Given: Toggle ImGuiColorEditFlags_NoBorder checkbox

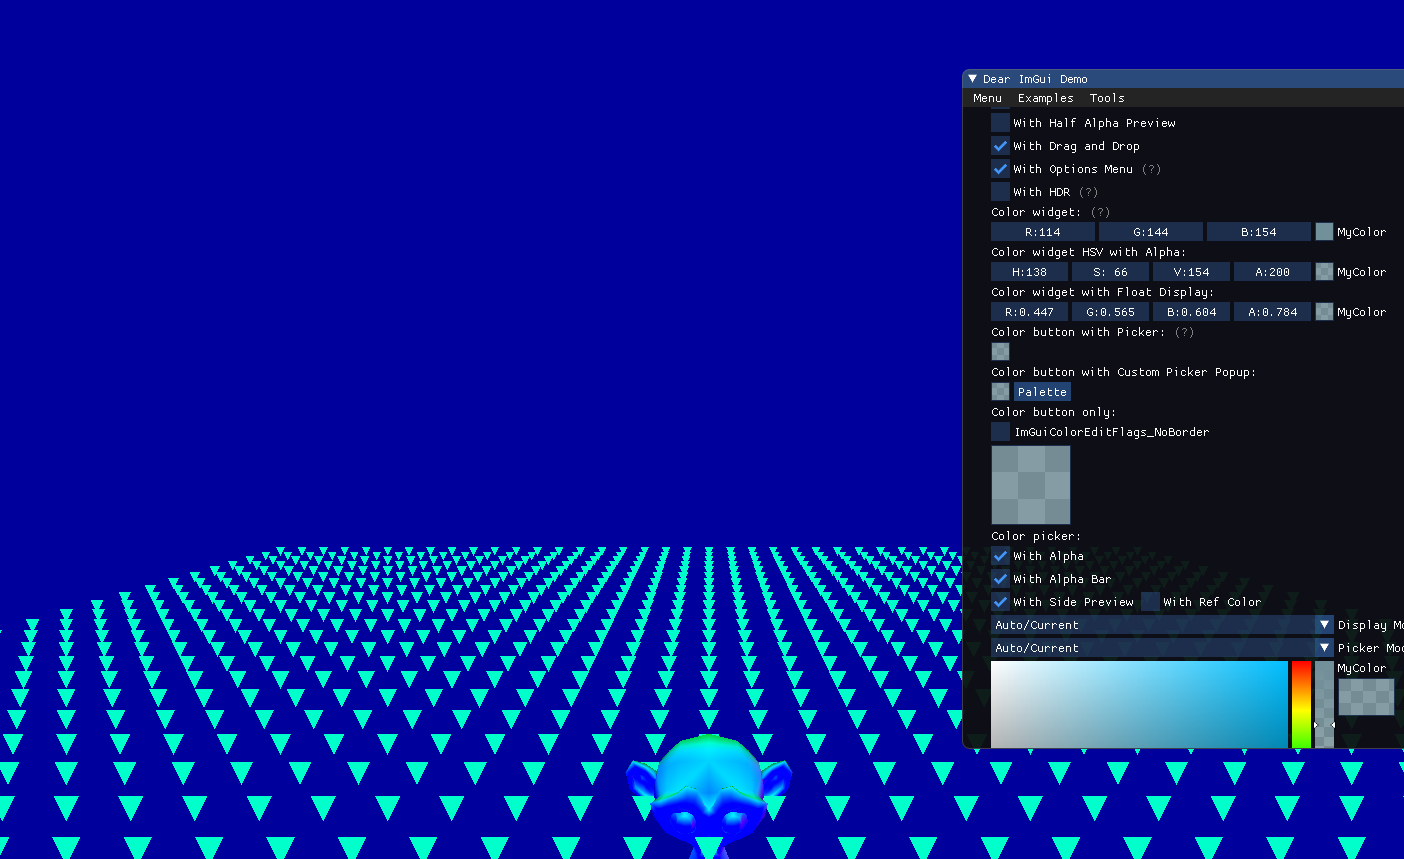Looking at the screenshot, I should point(1000,432).
